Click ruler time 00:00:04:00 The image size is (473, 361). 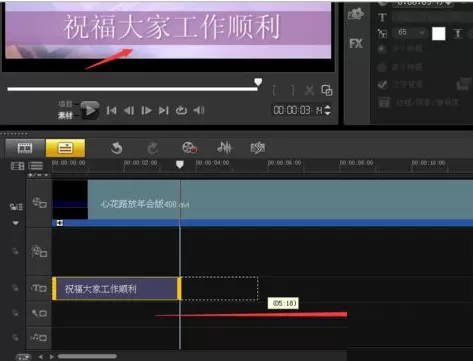212,163
